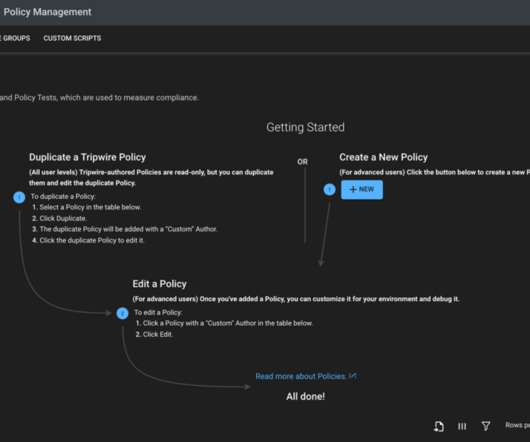The width and height of the screenshot is (530, 442).
Task: Click the Policy Management page title
Action: coord(47,12)
